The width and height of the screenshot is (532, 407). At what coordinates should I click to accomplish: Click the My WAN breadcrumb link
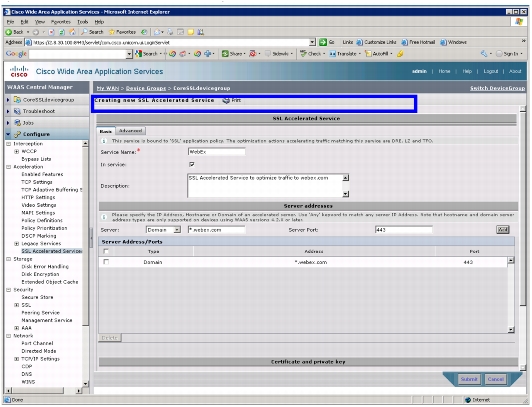[x=108, y=88]
